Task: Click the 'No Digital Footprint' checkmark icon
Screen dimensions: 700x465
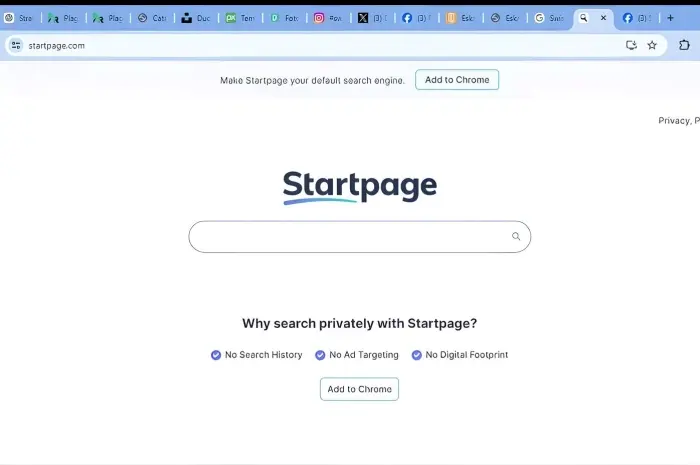Action: pos(417,355)
